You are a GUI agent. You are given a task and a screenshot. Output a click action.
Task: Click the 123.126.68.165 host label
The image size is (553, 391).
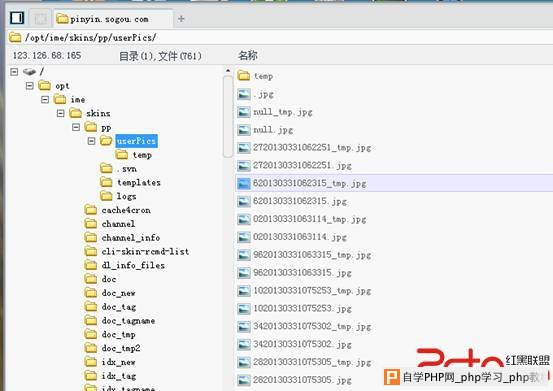coord(47,56)
